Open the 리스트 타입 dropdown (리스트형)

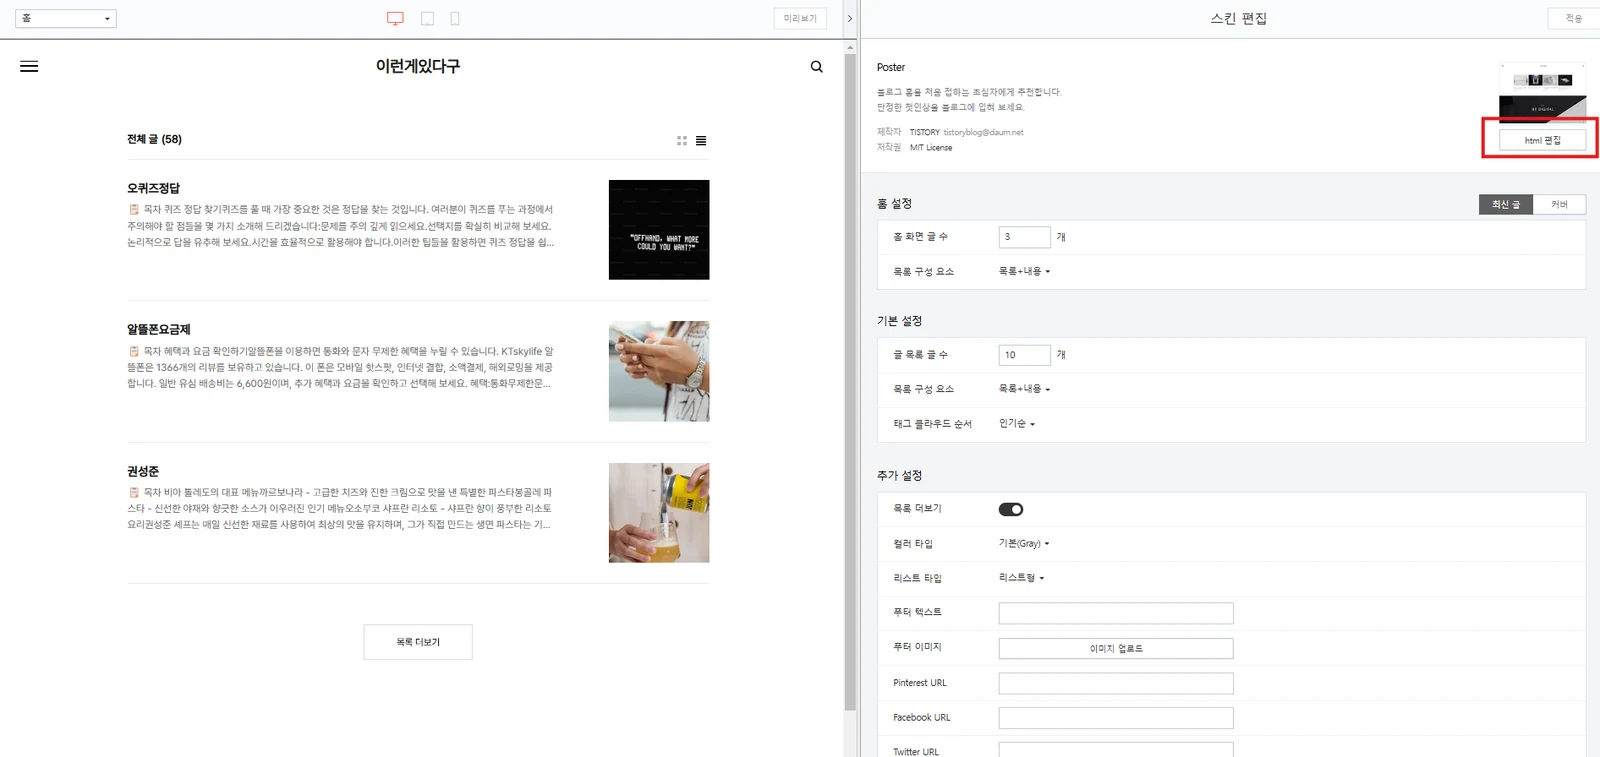1021,578
